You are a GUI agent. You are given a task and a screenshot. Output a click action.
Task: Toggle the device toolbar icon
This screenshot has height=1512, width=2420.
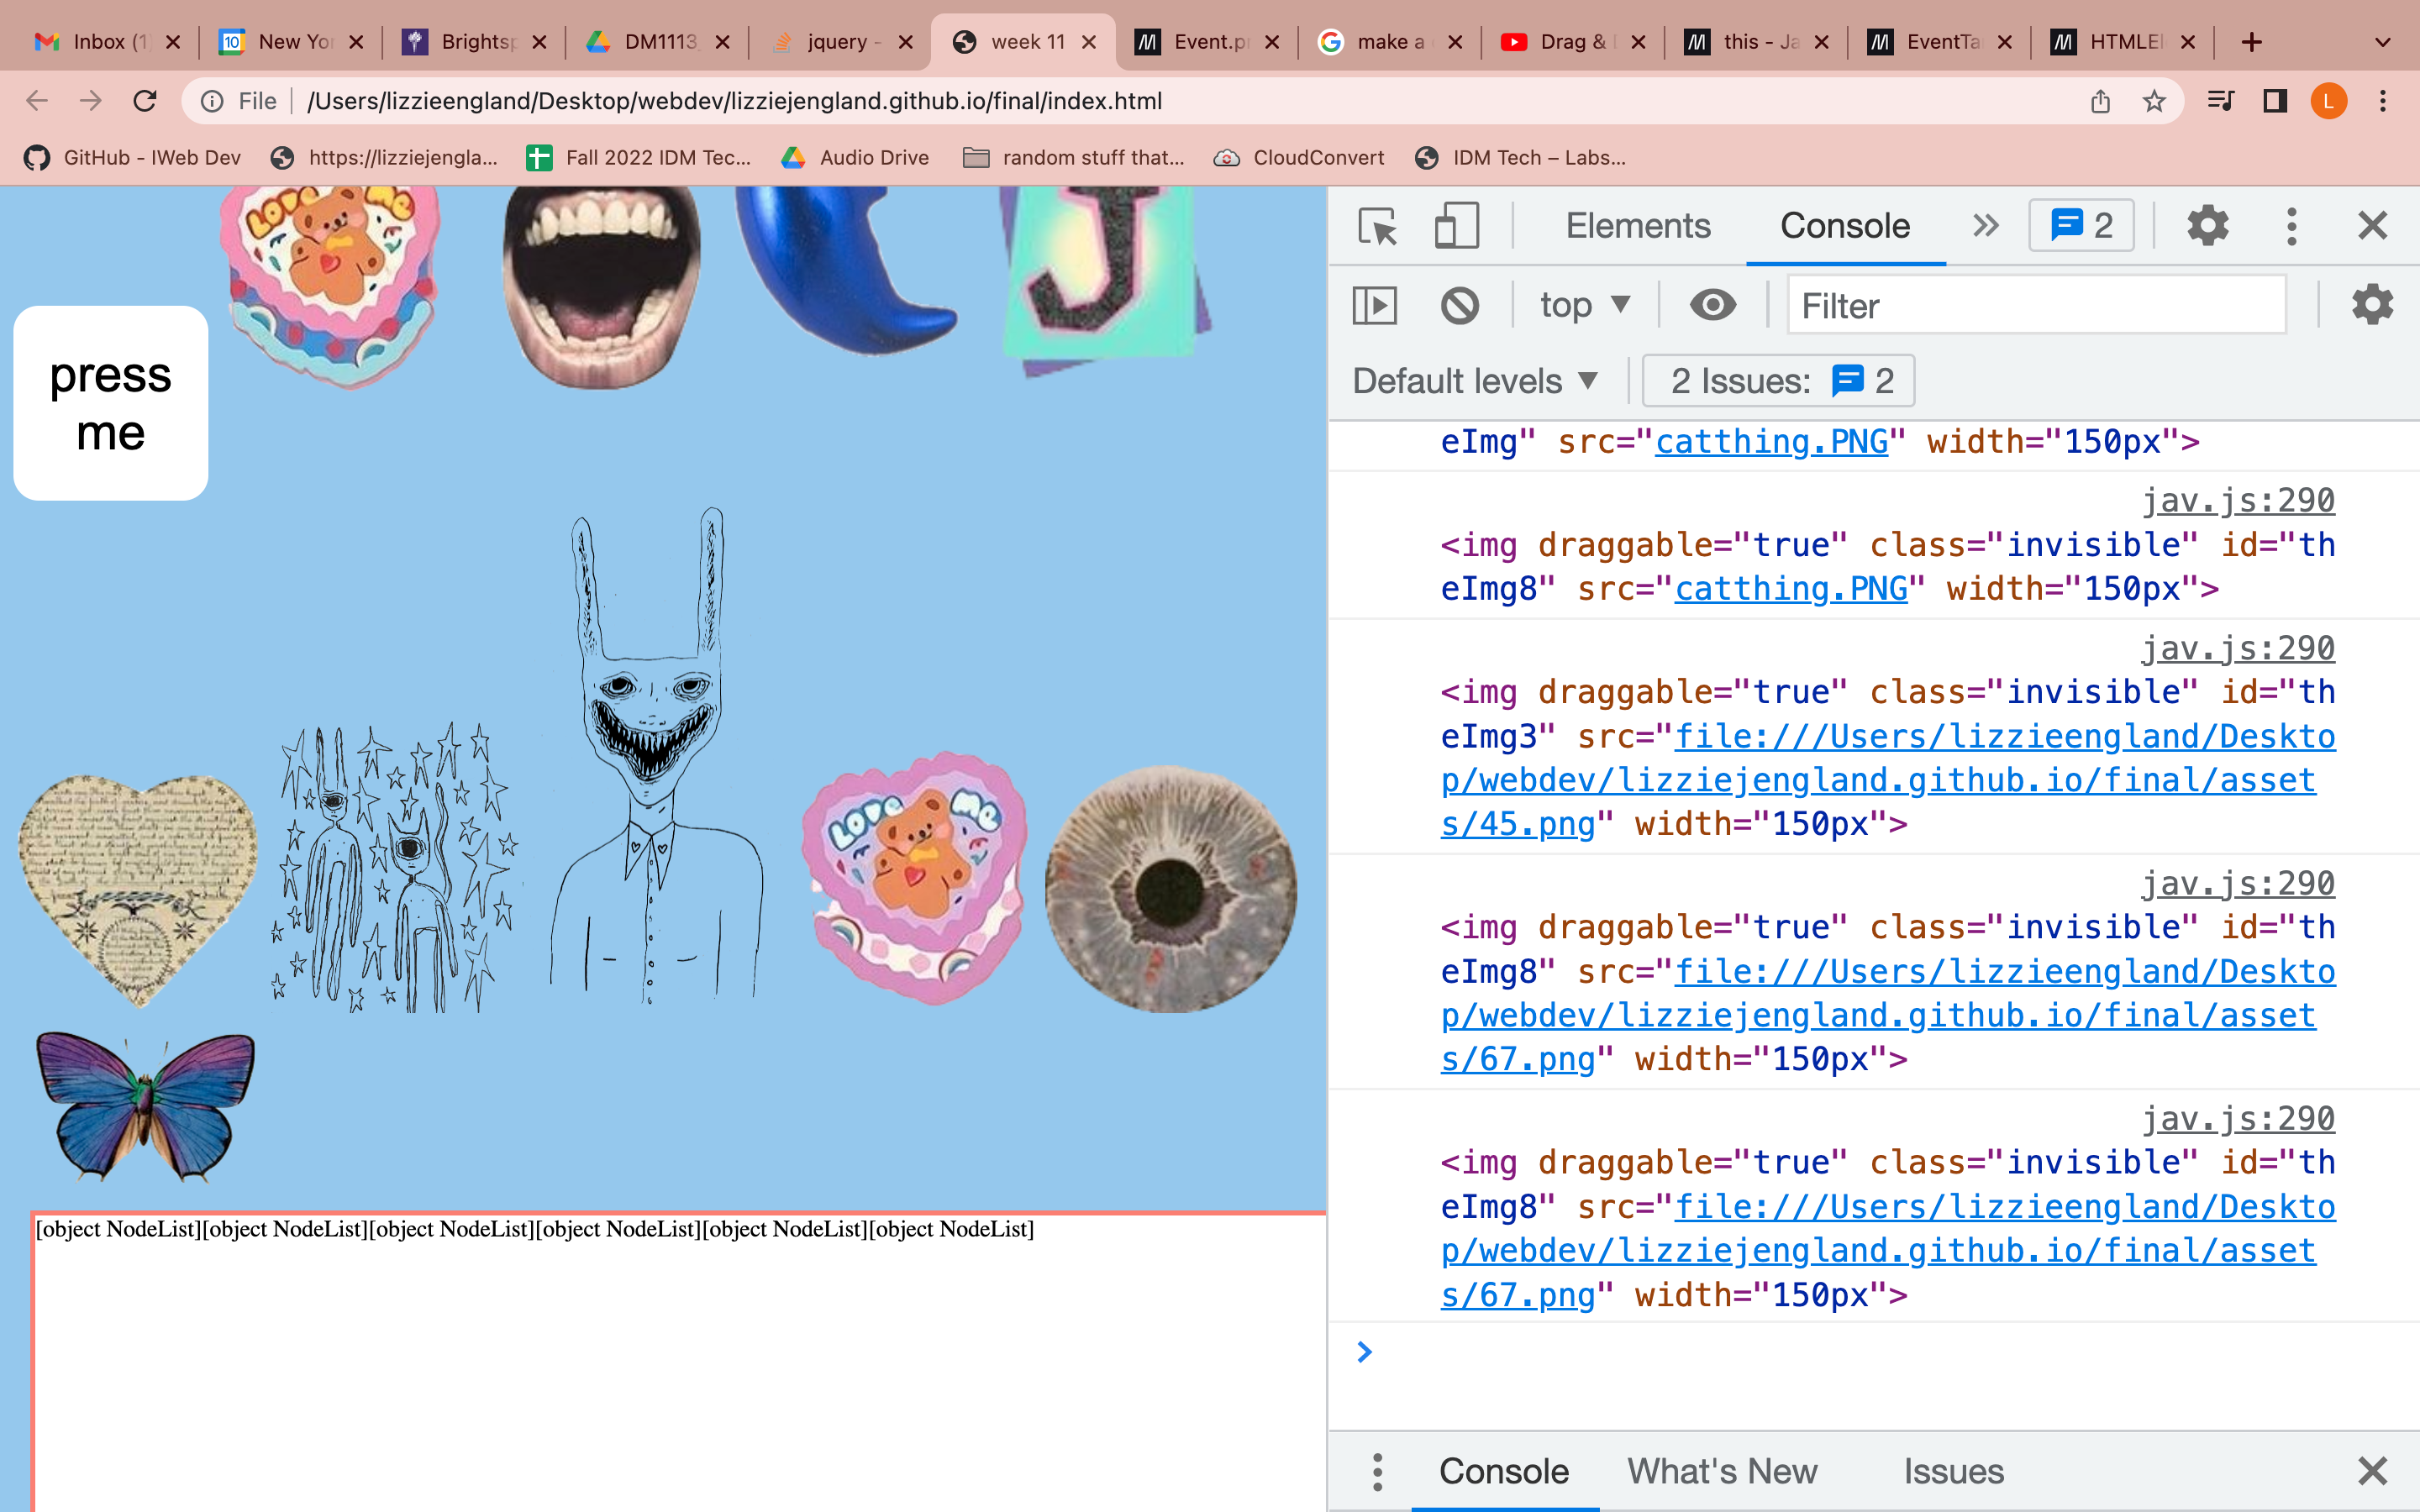1456,226
